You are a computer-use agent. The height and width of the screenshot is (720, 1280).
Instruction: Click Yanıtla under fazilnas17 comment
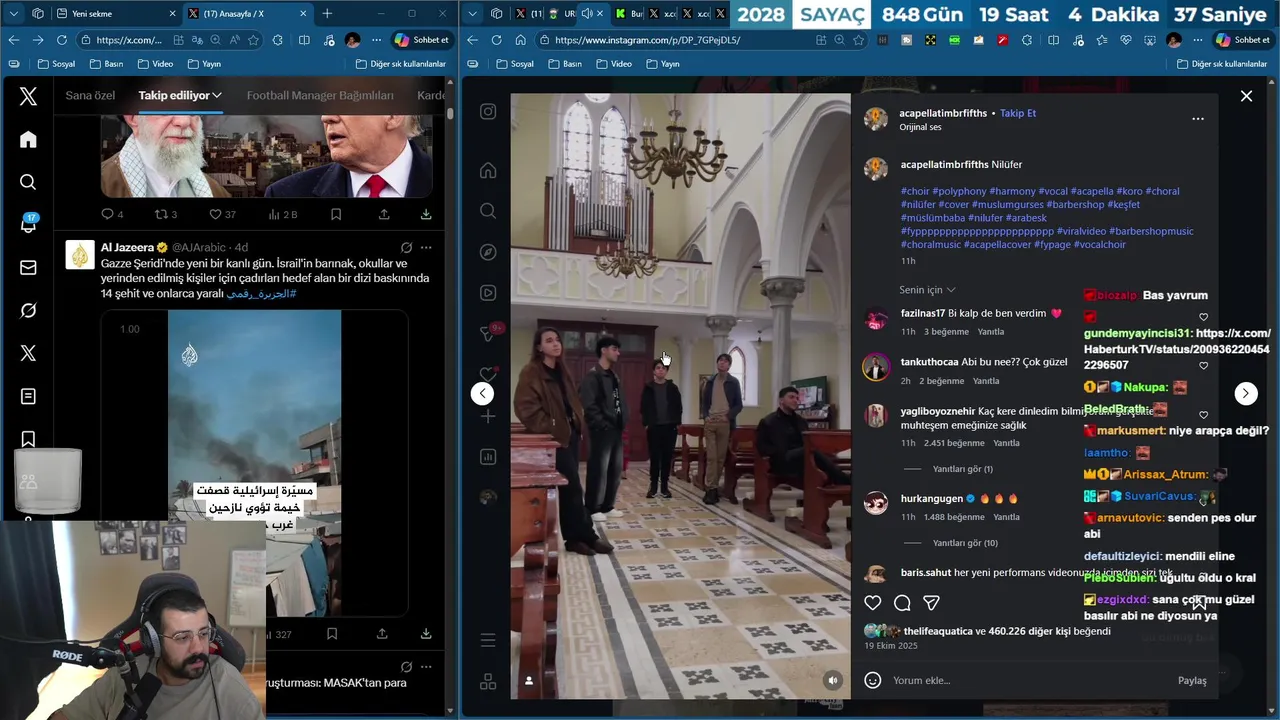coord(991,332)
